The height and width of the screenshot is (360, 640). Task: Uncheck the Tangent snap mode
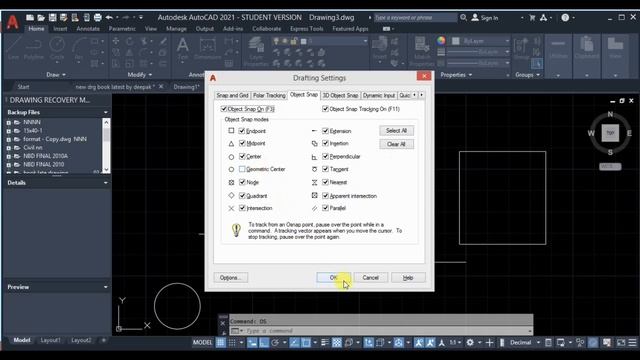(x=325, y=169)
